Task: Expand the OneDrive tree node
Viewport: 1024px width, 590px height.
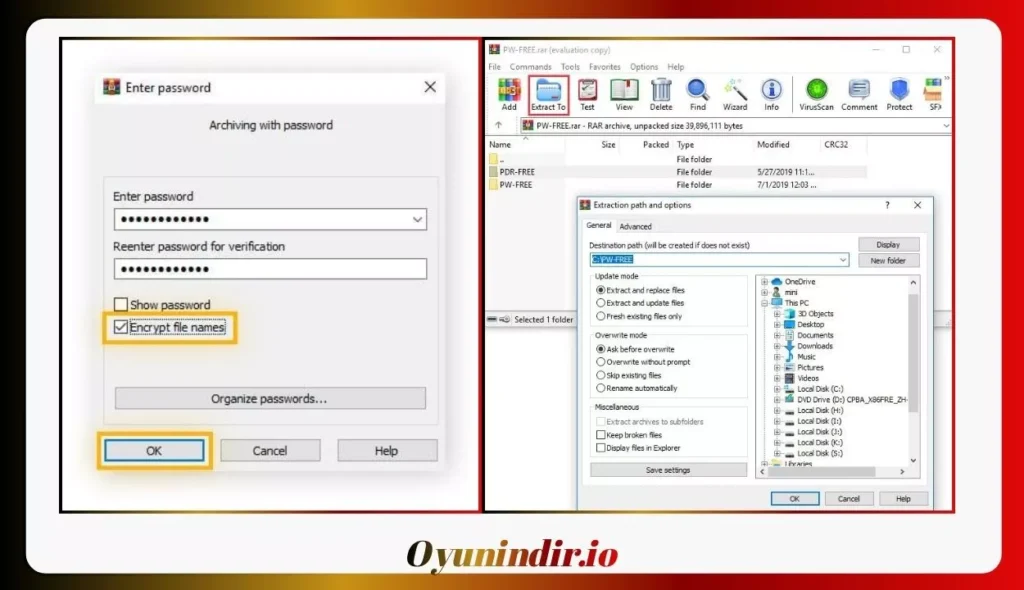Action: pyautogui.click(x=765, y=282)
